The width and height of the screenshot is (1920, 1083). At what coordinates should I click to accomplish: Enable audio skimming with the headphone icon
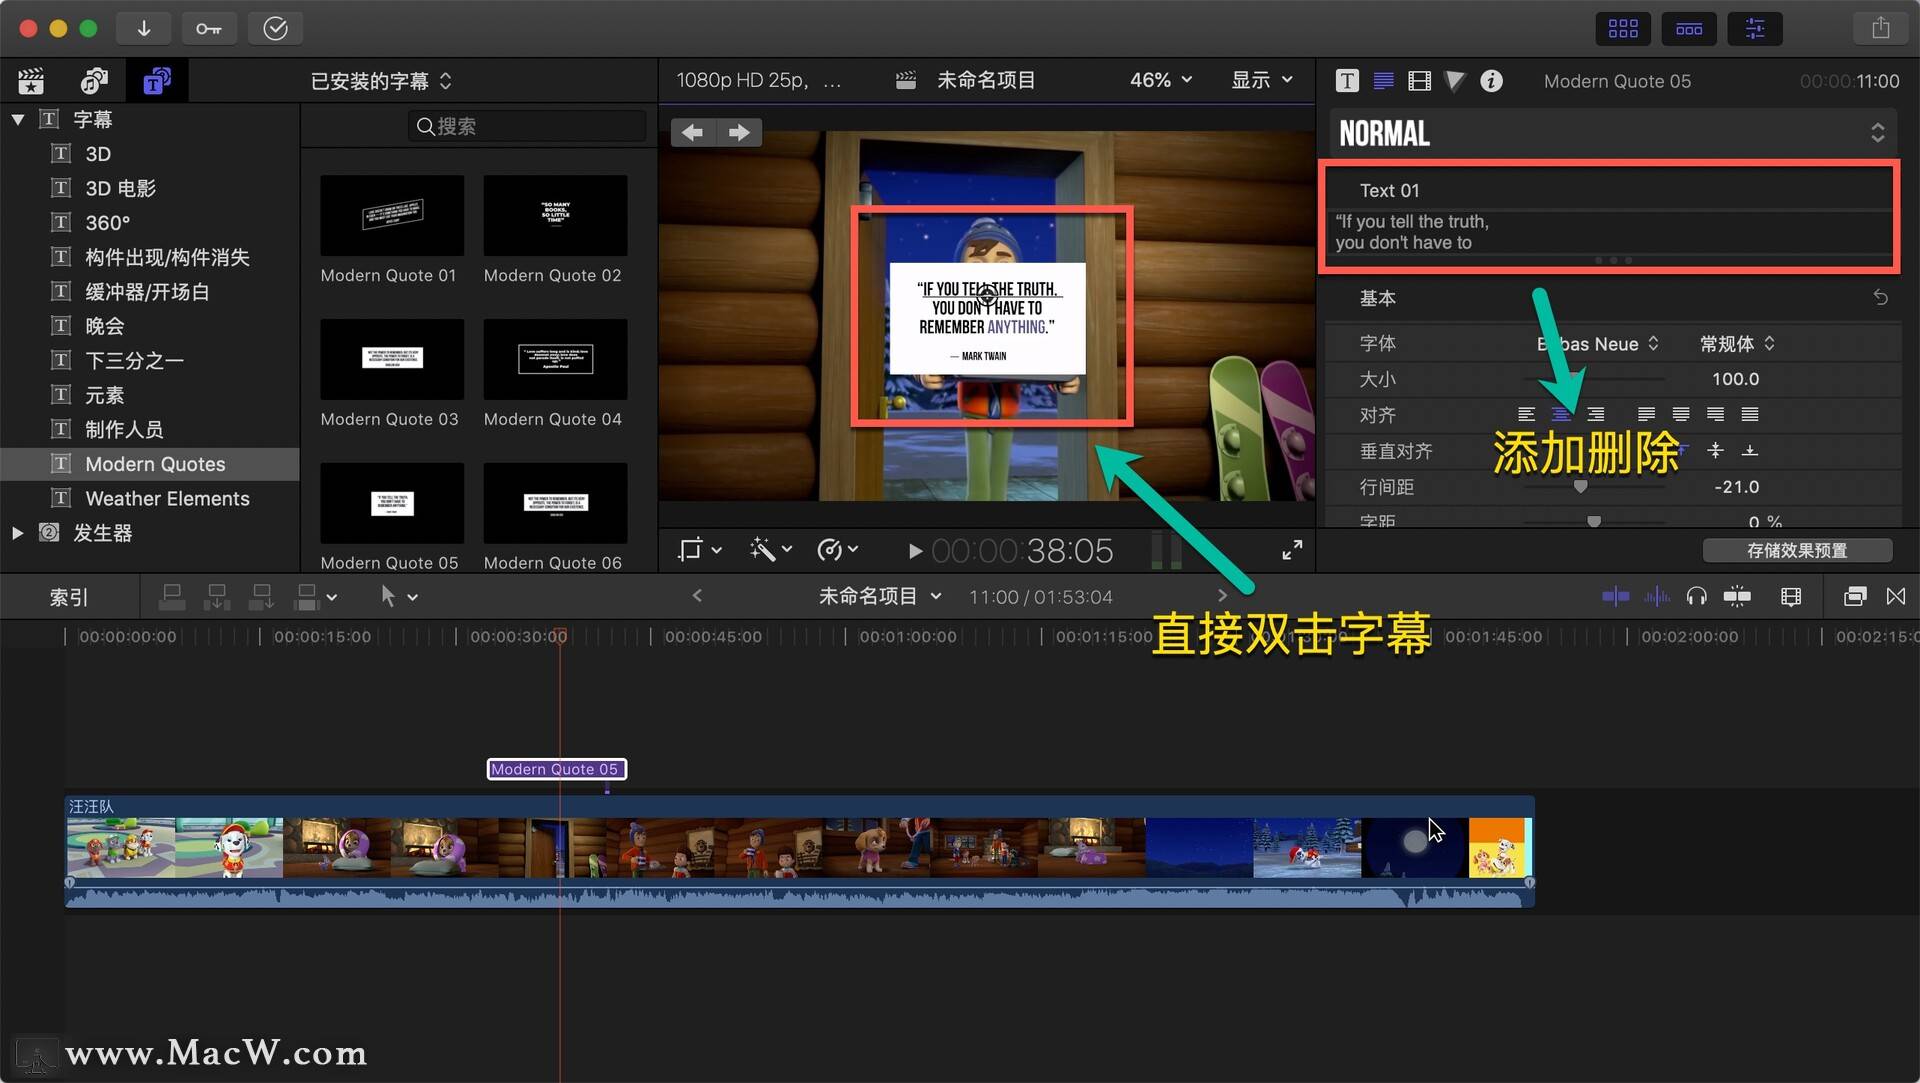(x=1697, y=596)
